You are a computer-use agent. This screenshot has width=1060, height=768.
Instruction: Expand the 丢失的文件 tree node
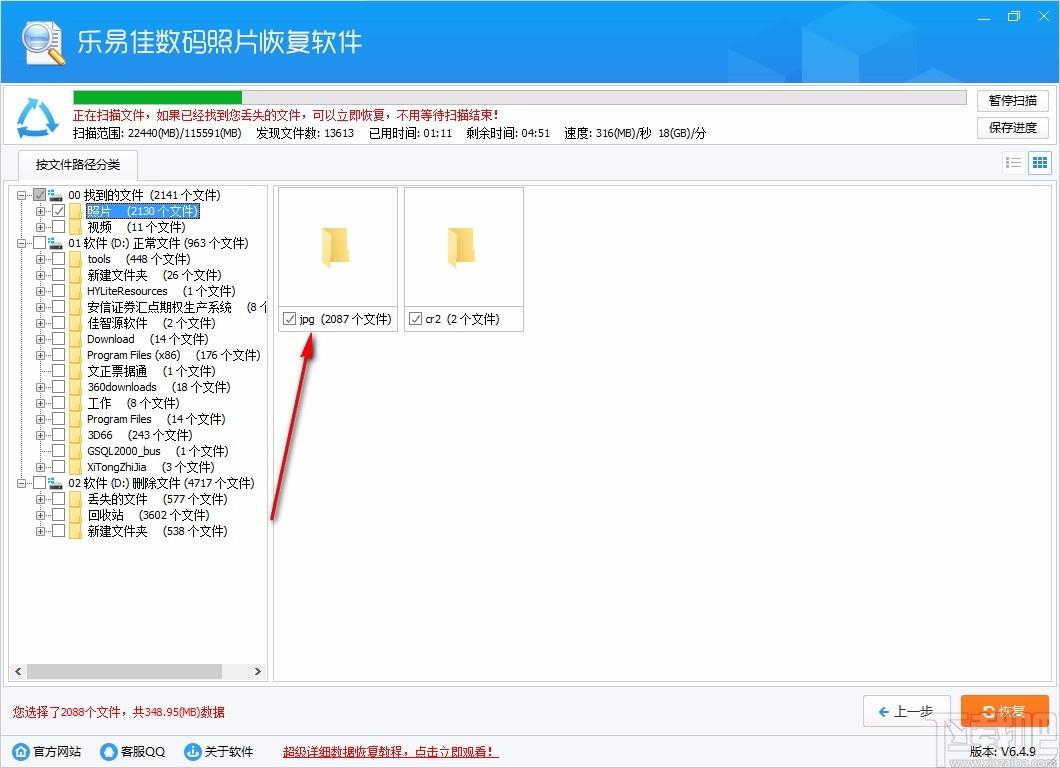(41, 500)
